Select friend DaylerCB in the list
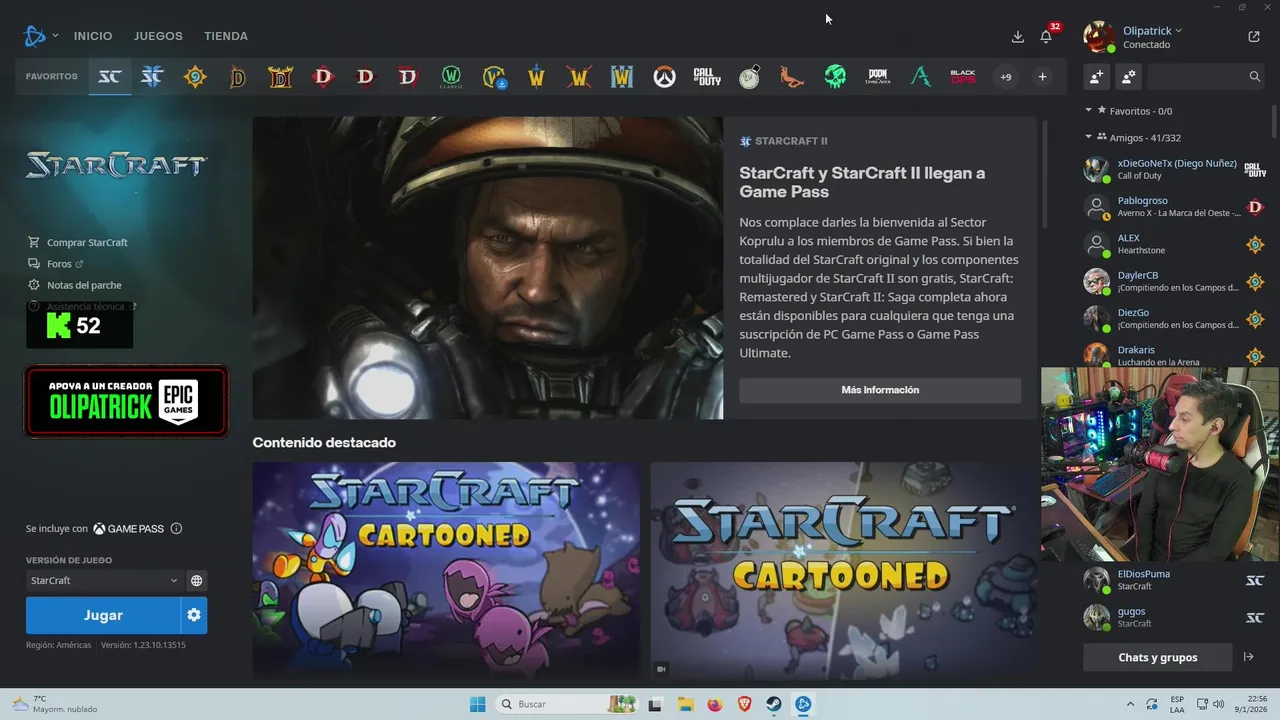 coord(1176,281)
